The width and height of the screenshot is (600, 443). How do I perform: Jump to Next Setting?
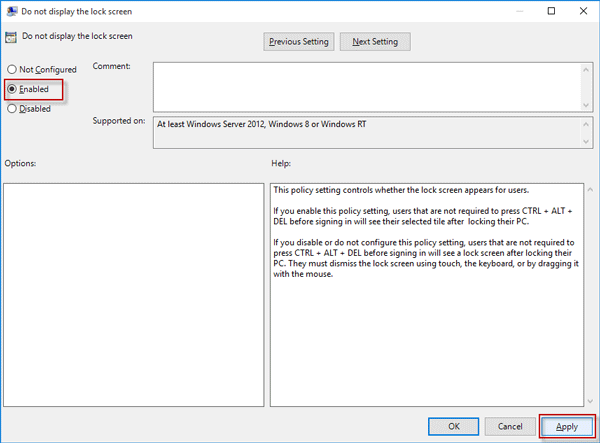375,42
